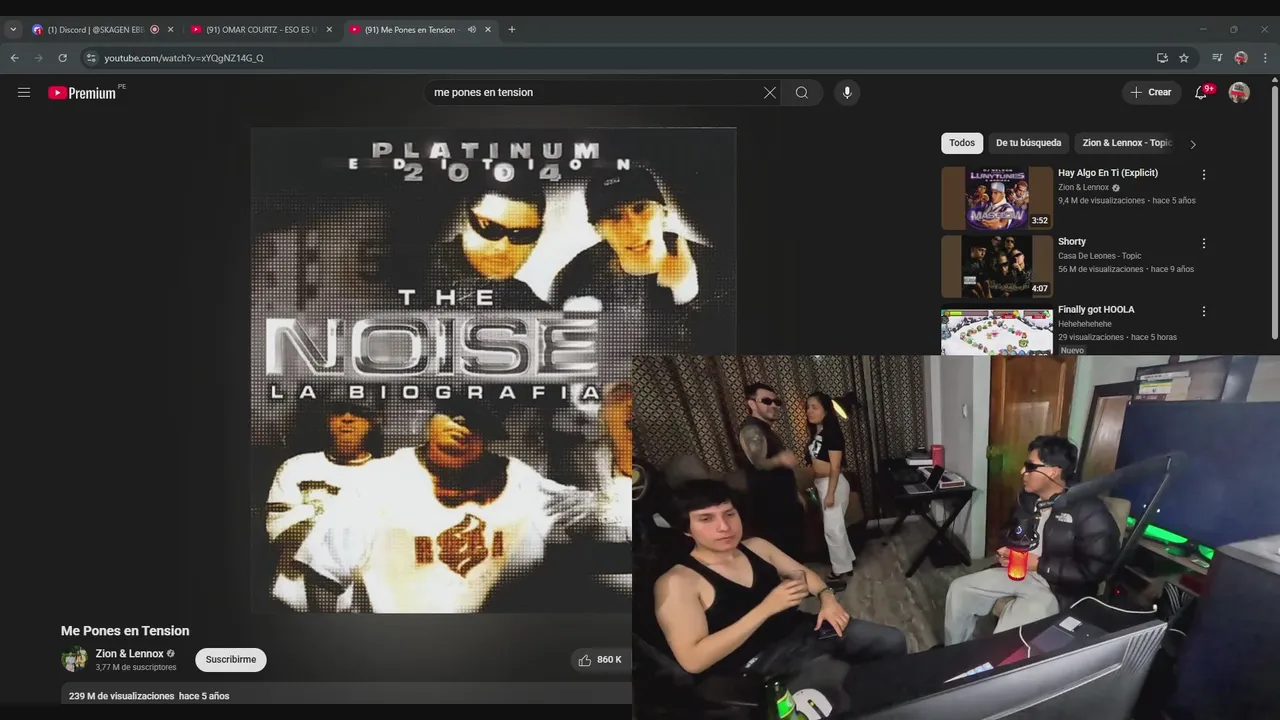Open the YouTube account avatar menu
Image resolution: width=1280 pixels, height=720 pixels.
pos(1239,92)
